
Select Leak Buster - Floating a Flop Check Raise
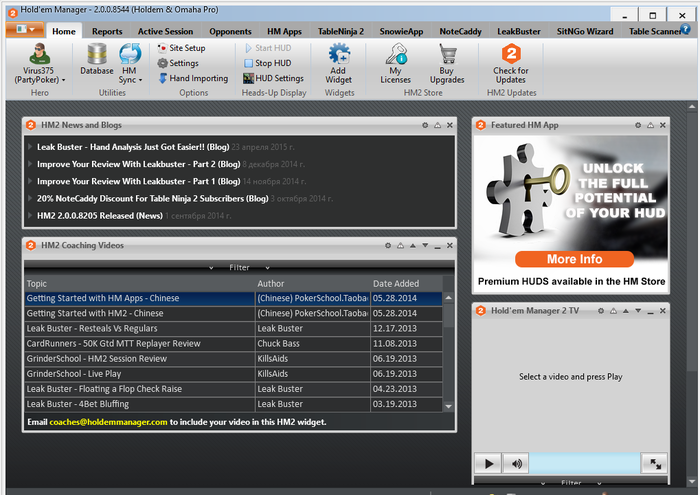click(x=233, y=389)
